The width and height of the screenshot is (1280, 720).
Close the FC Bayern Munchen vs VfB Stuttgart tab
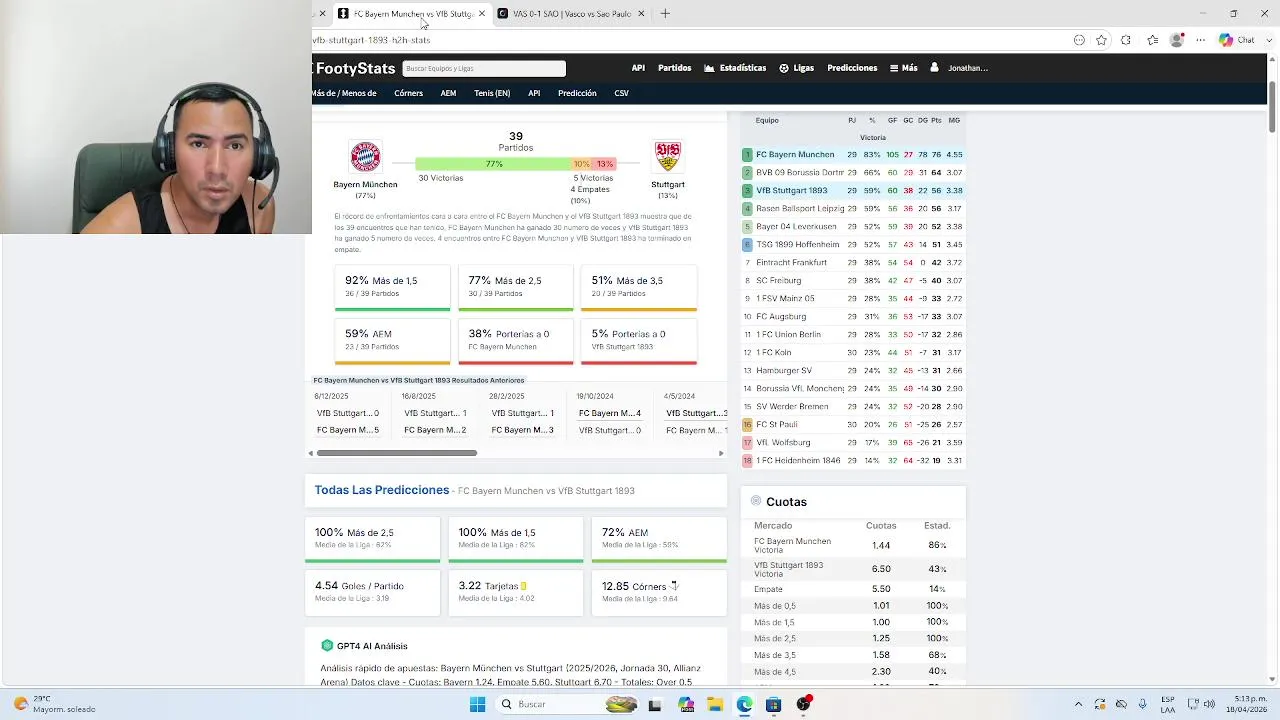(482, 13)
